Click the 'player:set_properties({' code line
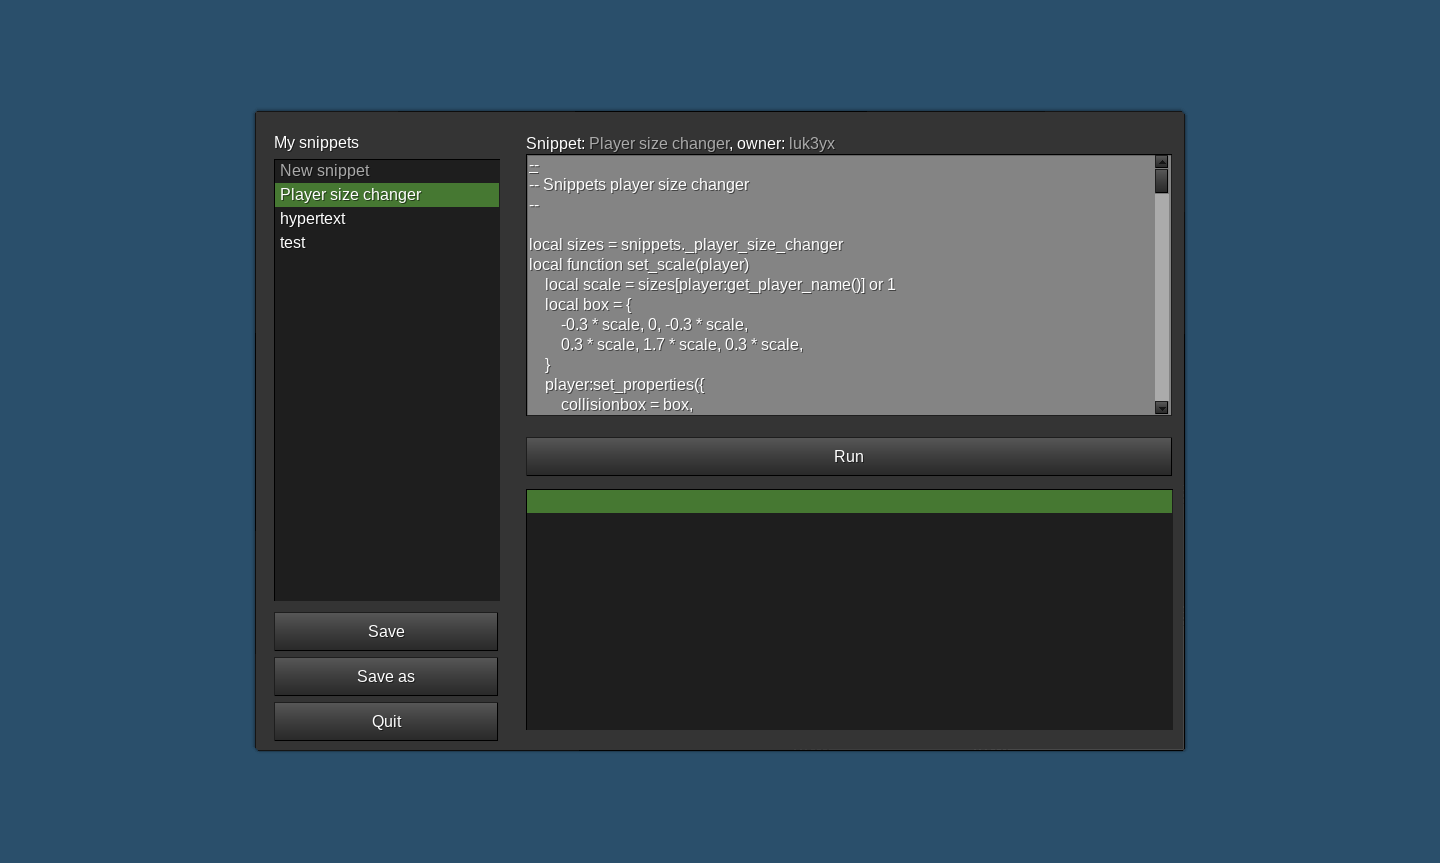Screen dimensions: 1440x863 [x=625, y=385]
